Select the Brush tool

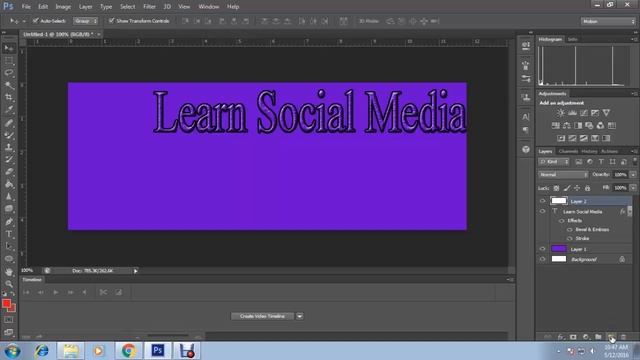pyautogui.click(x=9, y=135)
